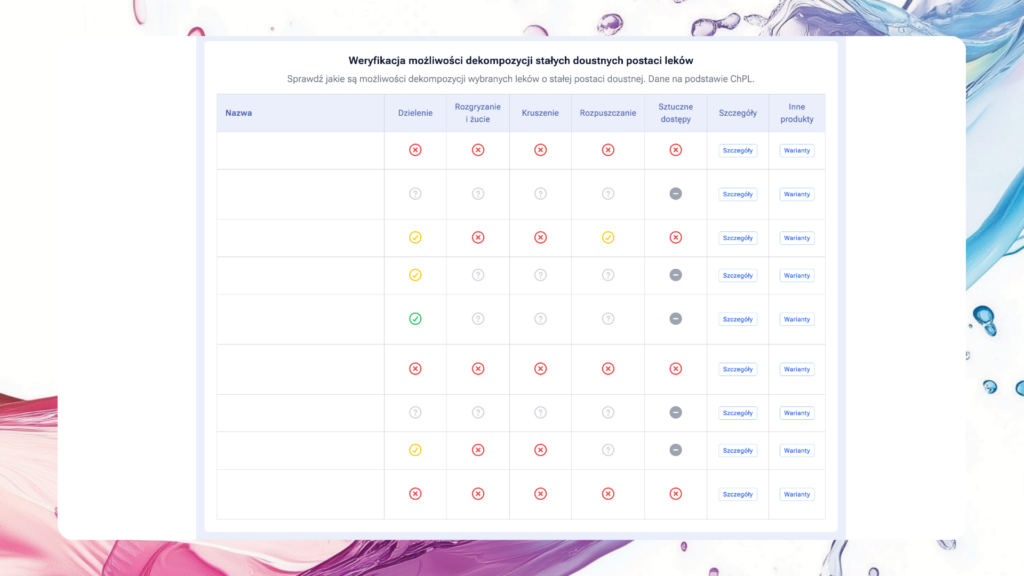The height and width of the screenshot is (576, 1024).
Task: Click the yellow checkmark in the Rozpuszczanie column
Action: coord(608,238)
